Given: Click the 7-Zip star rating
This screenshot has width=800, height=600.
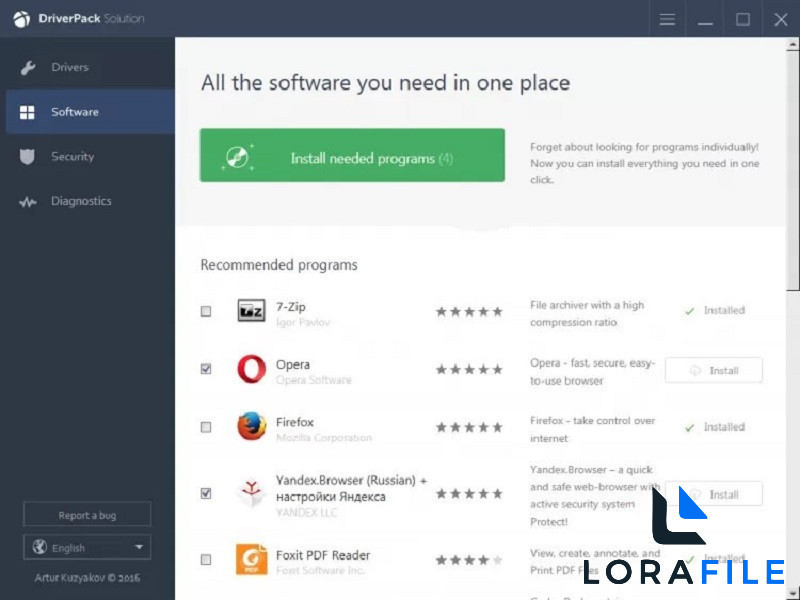Looking at the screenshot, I should tap(469, 311).
